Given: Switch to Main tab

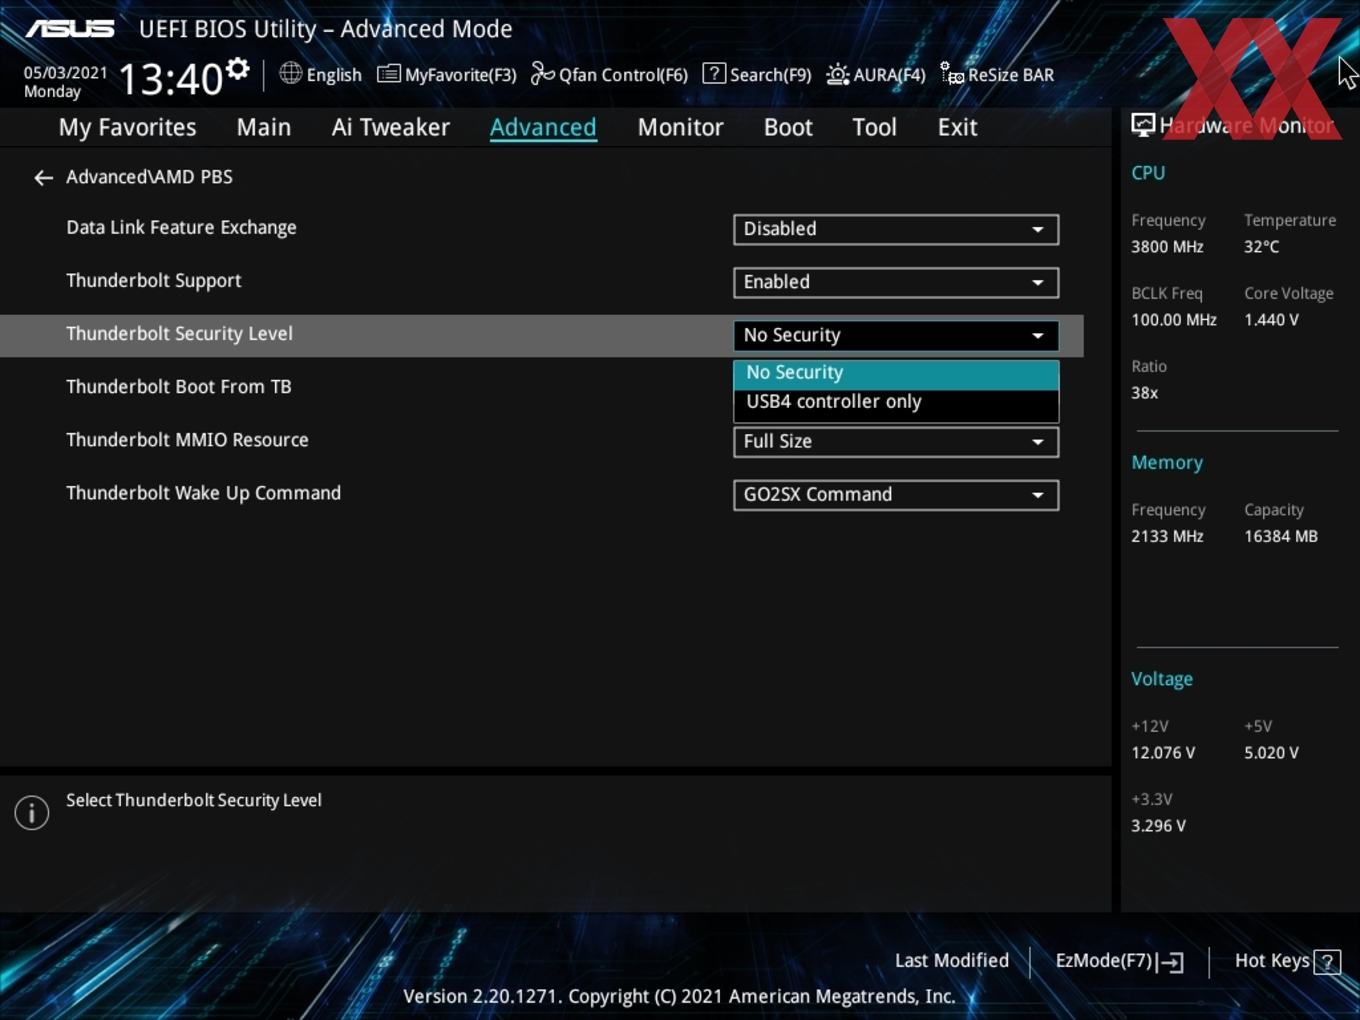Looking at the screenshot, I should click(x=264, y=127).
